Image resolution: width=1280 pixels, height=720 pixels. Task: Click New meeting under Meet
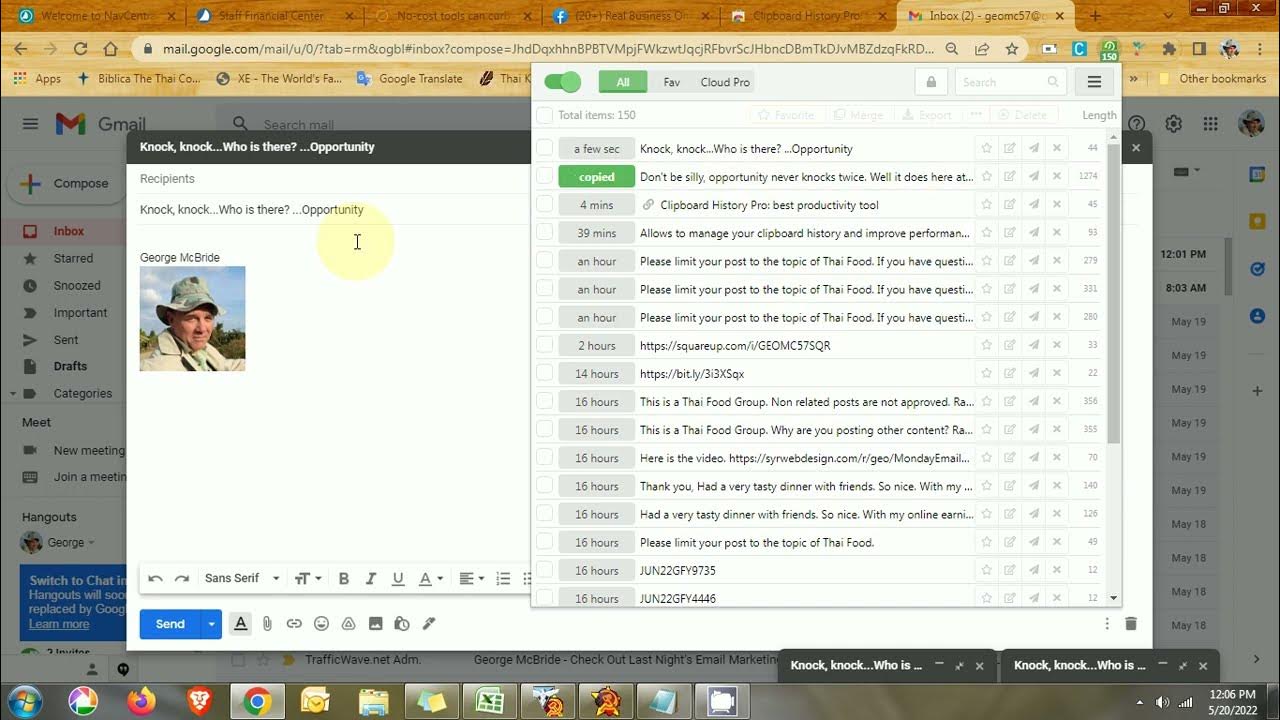click(x=88, y=450)
